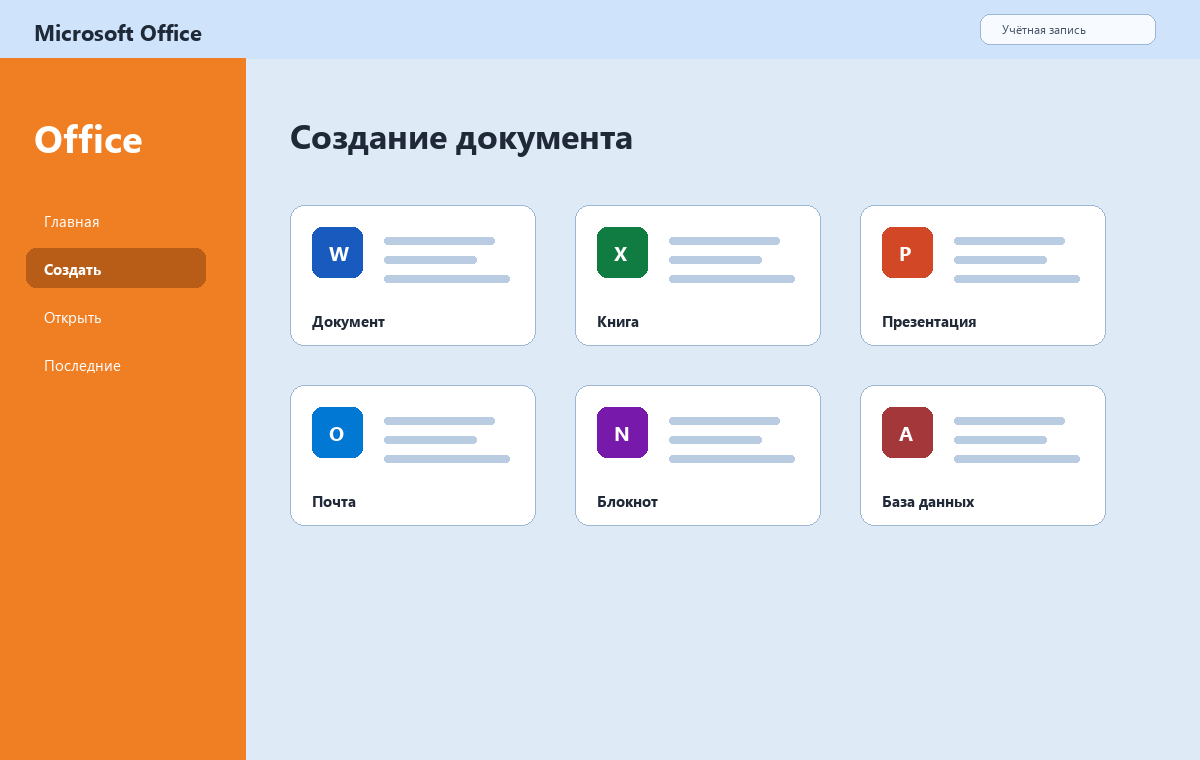
Task: Click the purple OneNote icon
Action: coord(622,433)
